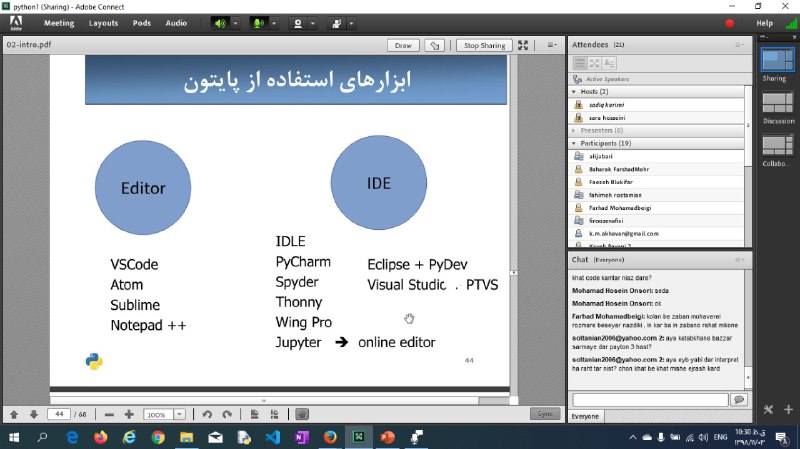Open the webcam options dropdown arrow
800x449 pixels.
pos(313,23)
